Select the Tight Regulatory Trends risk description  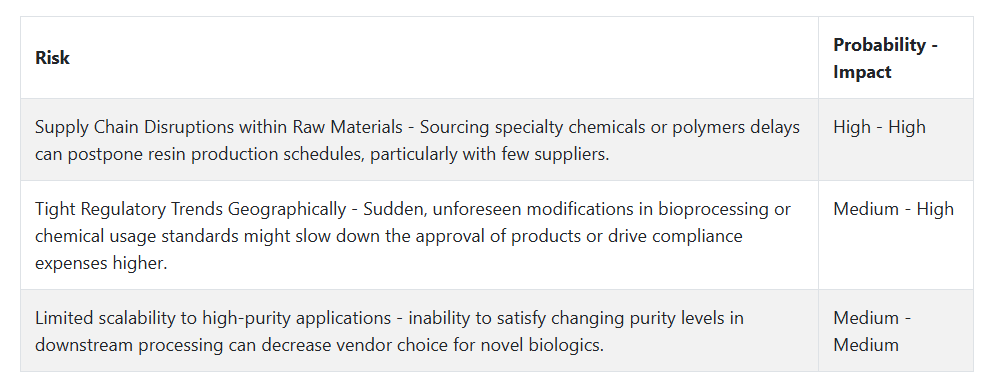(413, 236)
